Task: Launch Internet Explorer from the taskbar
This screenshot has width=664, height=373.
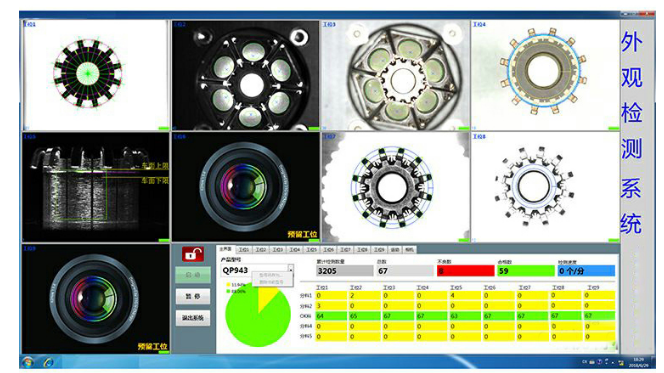Action: (x=48, y=362)
